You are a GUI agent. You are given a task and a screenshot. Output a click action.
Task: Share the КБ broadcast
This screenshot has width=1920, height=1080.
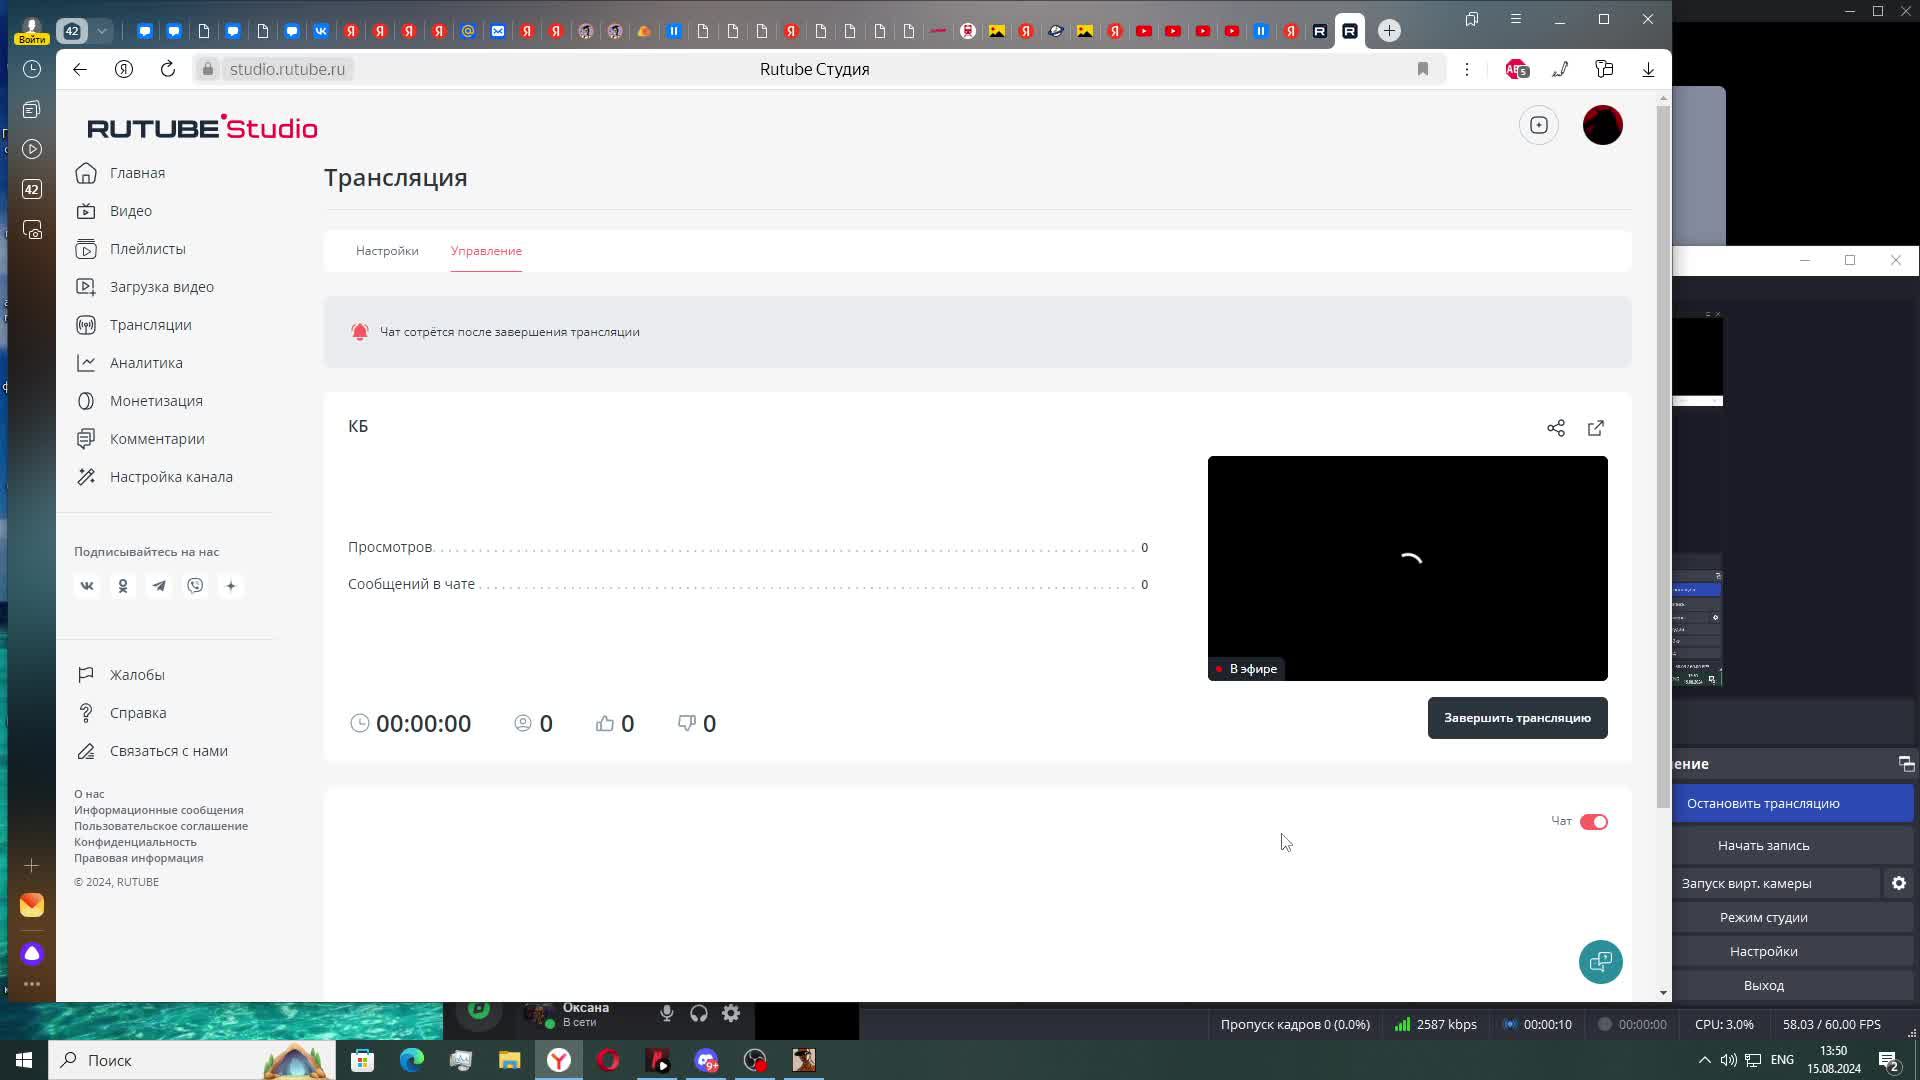click(x=1556, y=428)
